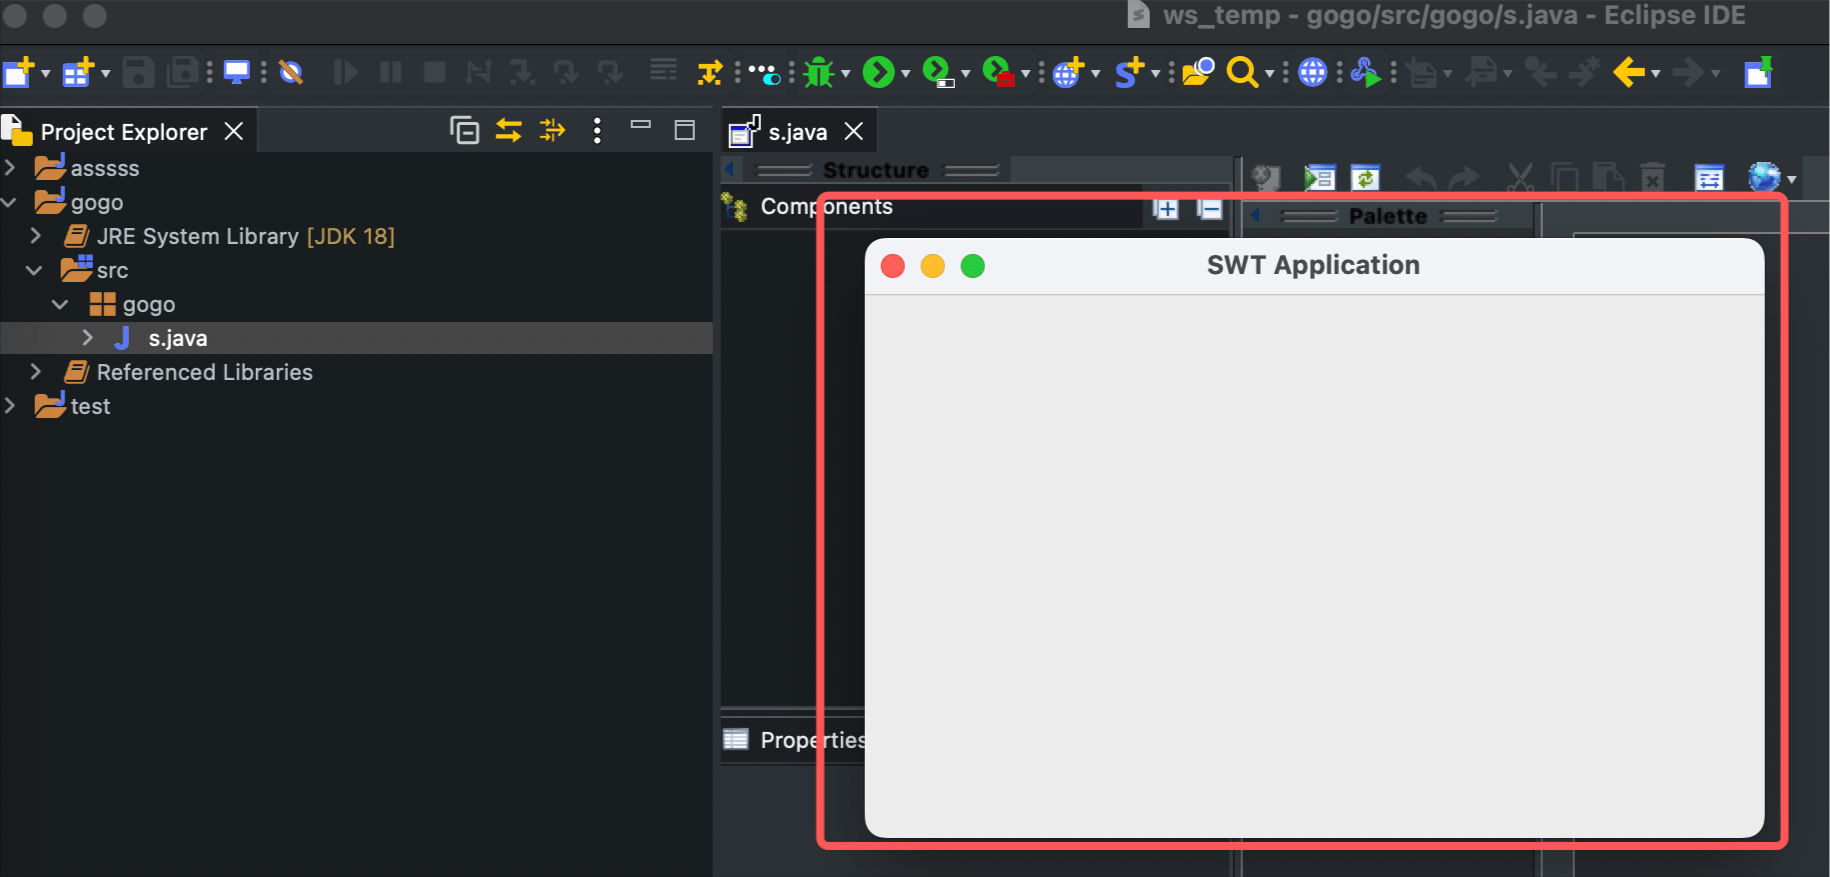This screenshot has width=1830, height=877.
Task: Click the Reparse refresh icon in designer toolbar
Action: pos(1365,178)
